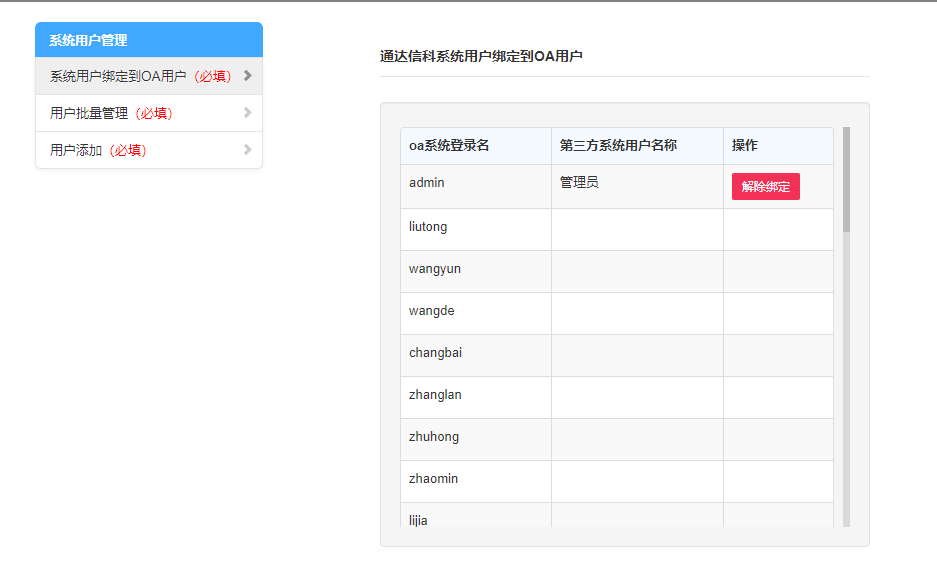Click chevron arrow beside 用户批量管理

(247, 113)
